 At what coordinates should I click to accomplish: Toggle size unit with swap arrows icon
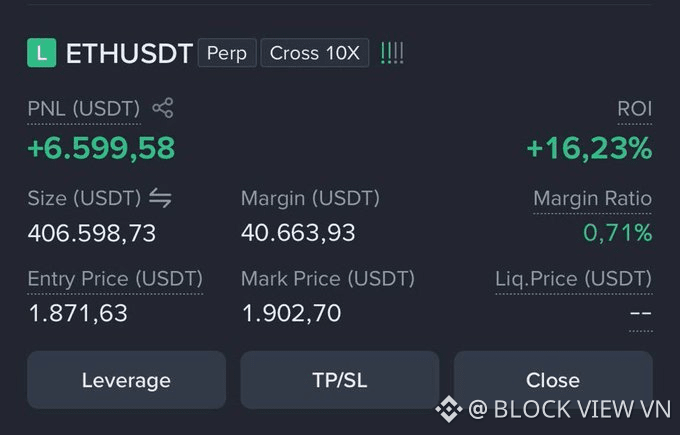coord(160,198)
